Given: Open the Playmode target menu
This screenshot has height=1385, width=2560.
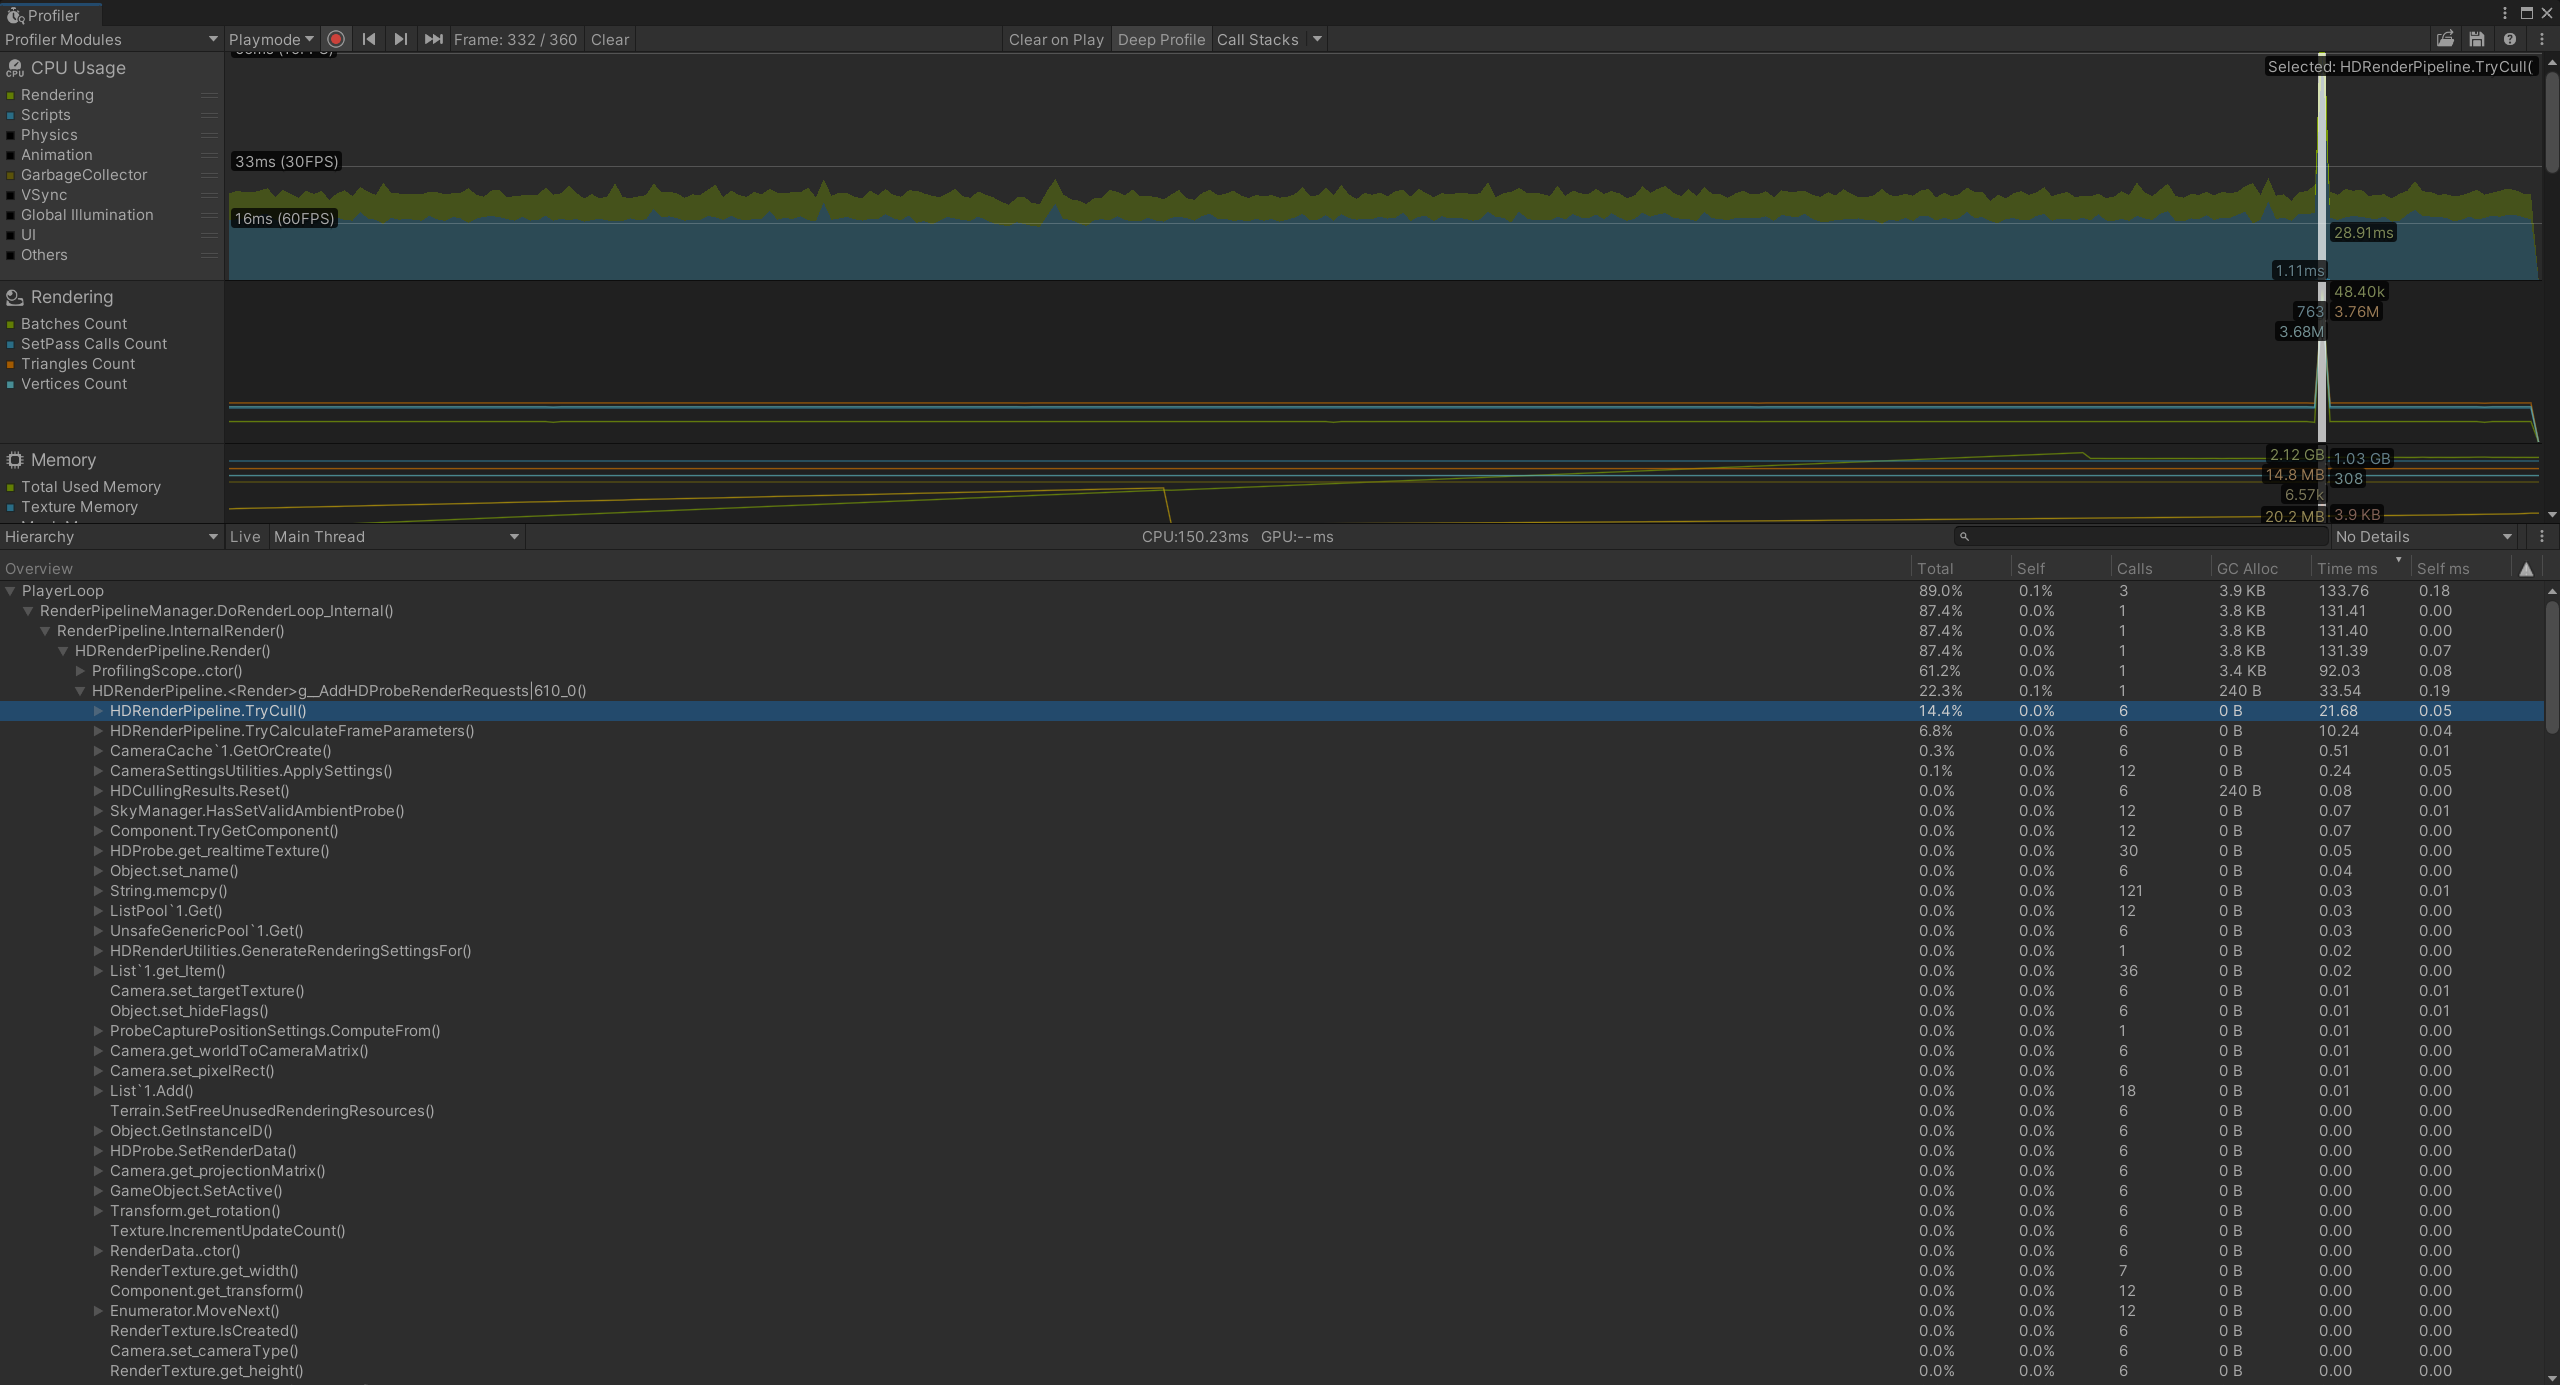Looking at the screenshot, I should point(271,39).
